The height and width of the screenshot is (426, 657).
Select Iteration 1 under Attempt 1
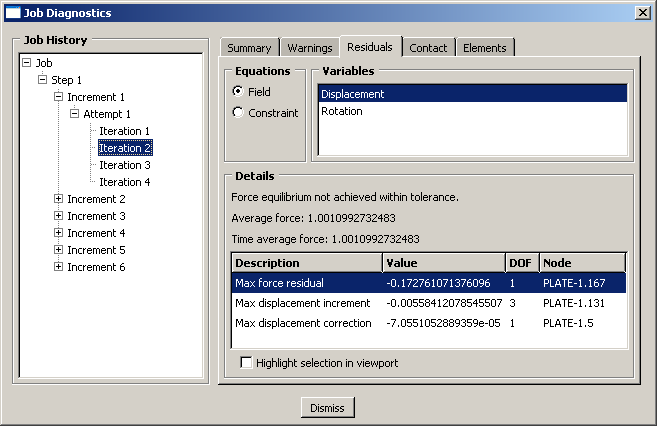click(125, 131)
